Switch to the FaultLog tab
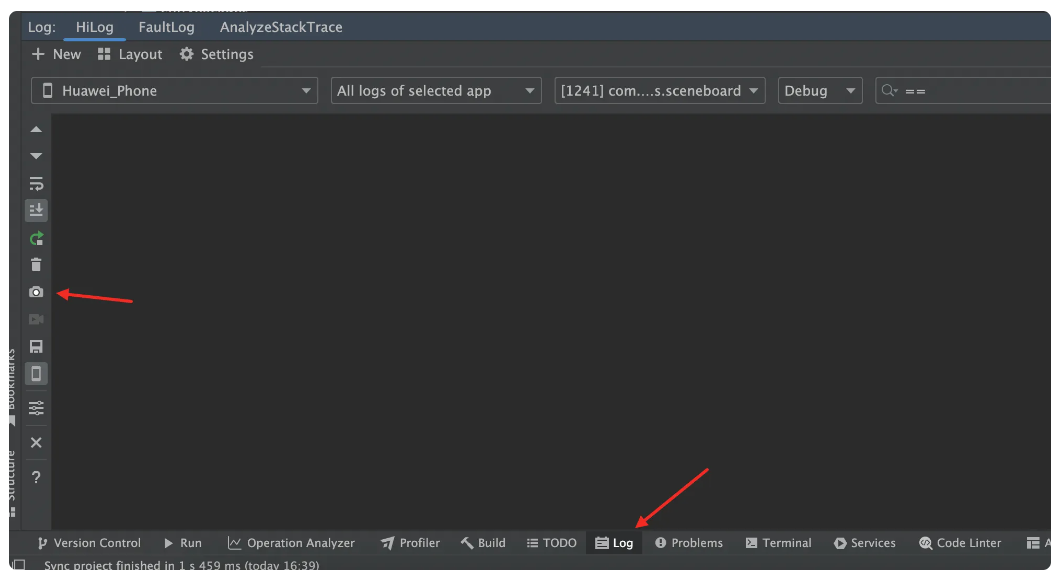Image resolution: width=1062 pixels, height=582 pixels. (x=167, y=27)
